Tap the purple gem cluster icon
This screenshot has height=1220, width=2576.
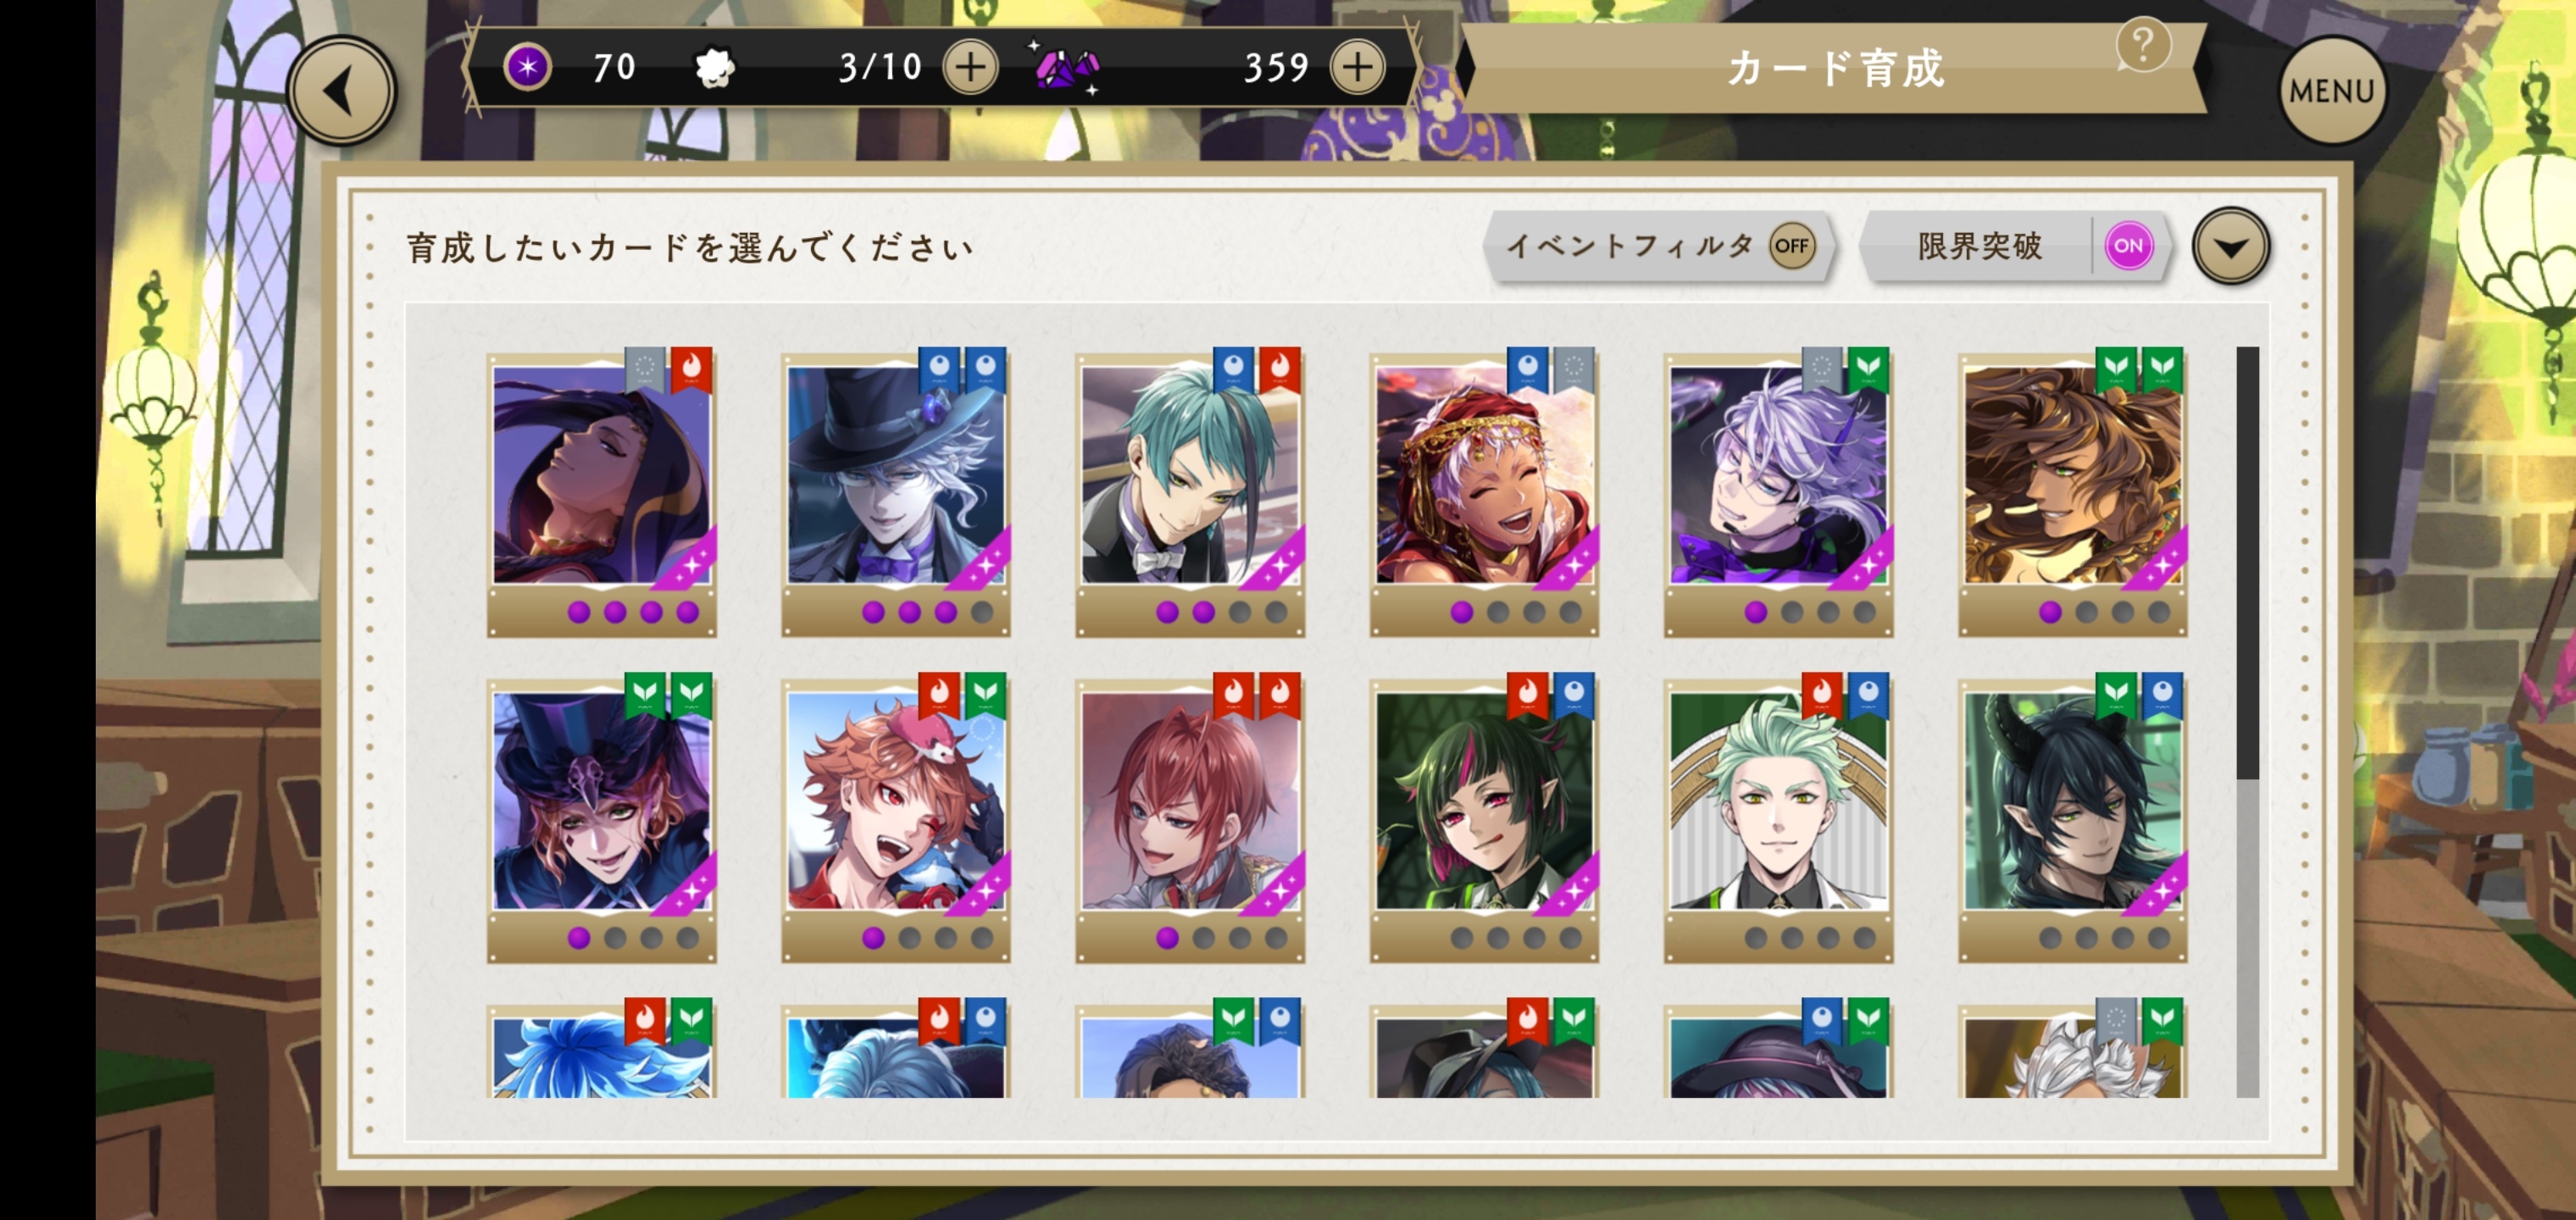coord(1066,68)
